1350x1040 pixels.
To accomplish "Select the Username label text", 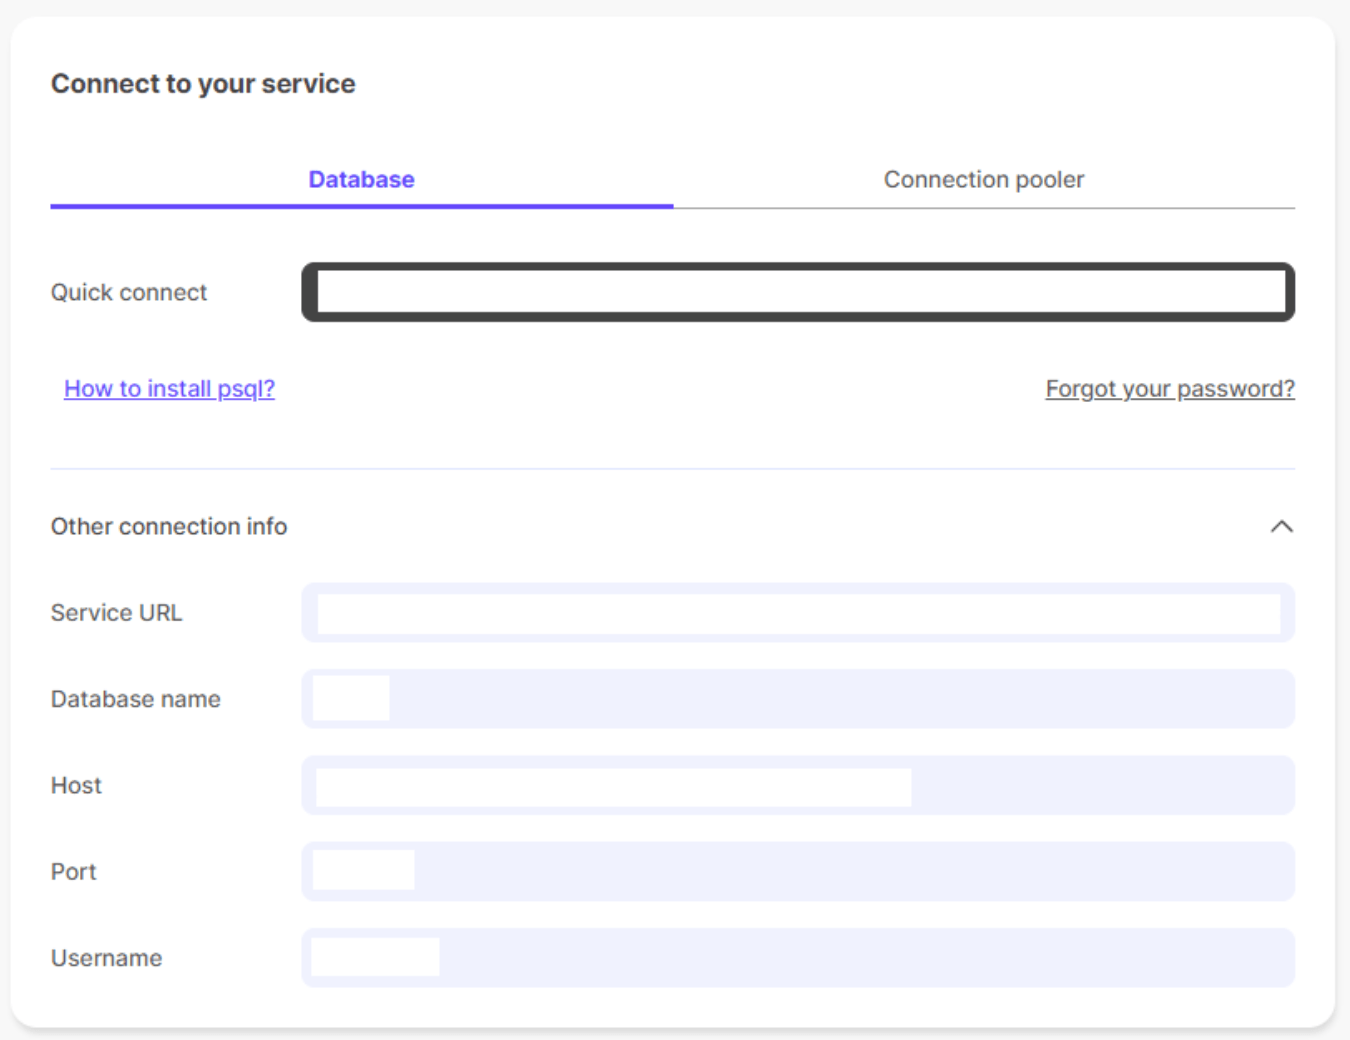I will click(x=106, y=958).
